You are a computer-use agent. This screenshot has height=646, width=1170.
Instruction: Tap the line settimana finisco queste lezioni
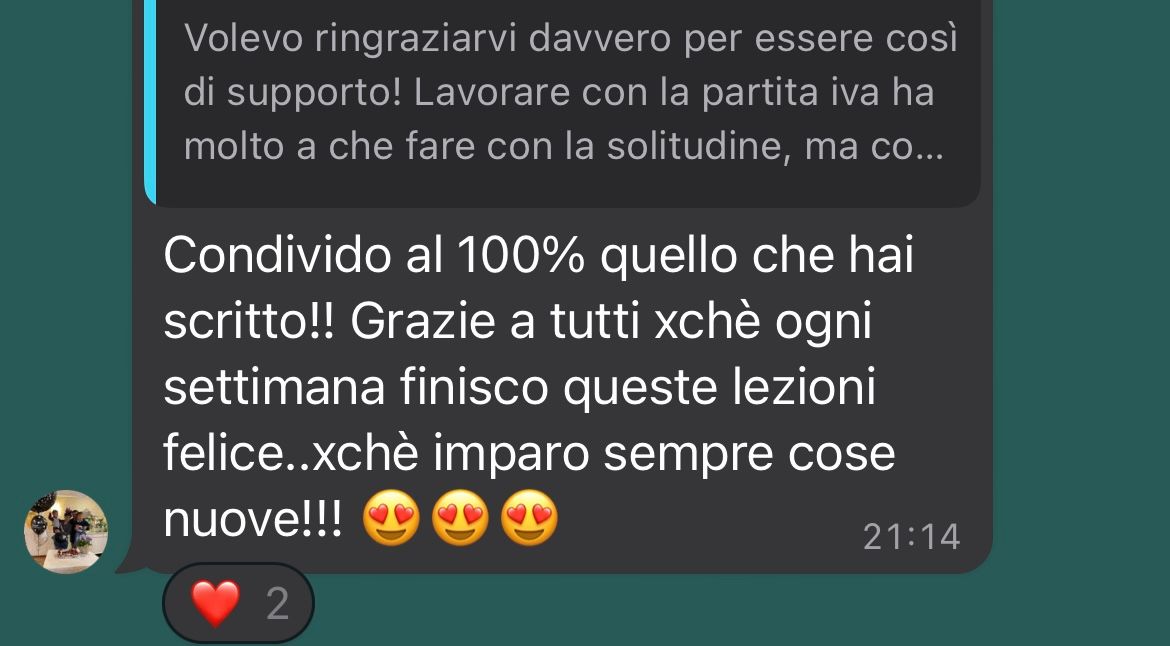coord(519,388)
